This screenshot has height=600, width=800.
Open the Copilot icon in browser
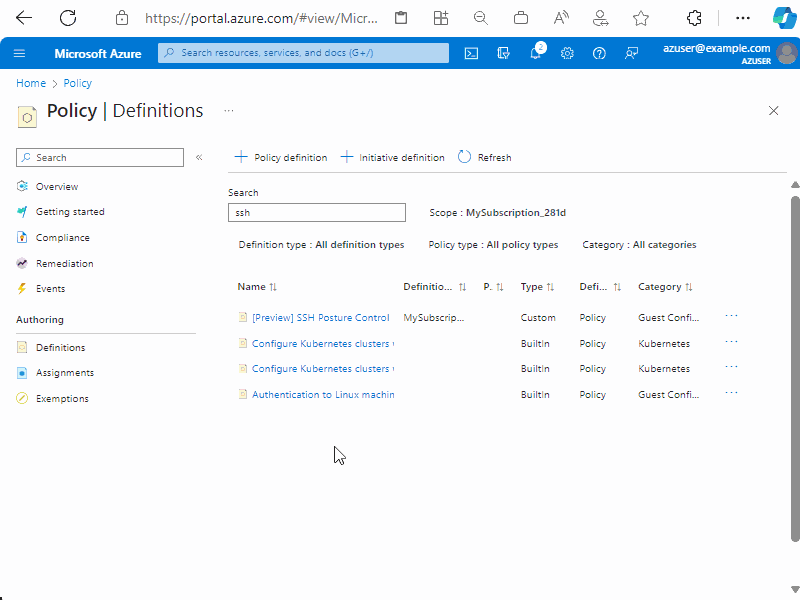coord(784,18)
